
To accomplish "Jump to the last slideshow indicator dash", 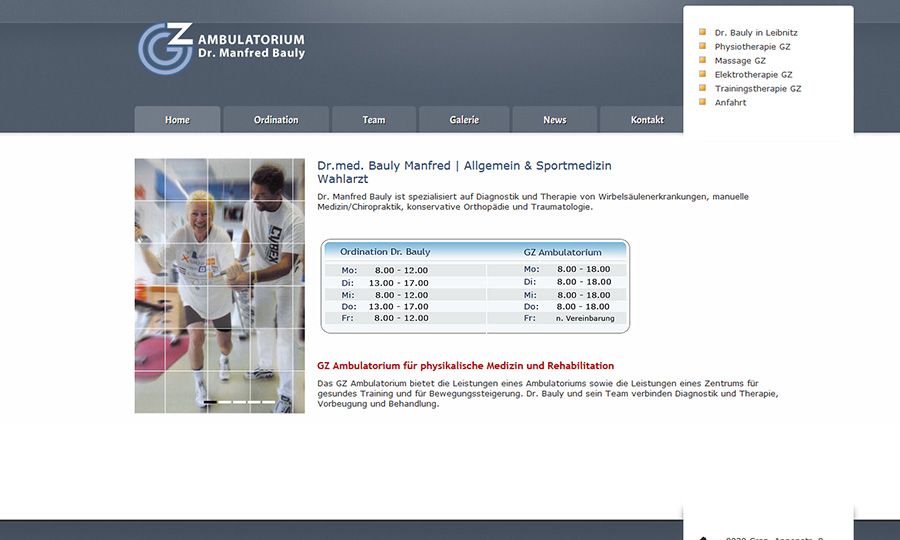I will click(269, 402).
